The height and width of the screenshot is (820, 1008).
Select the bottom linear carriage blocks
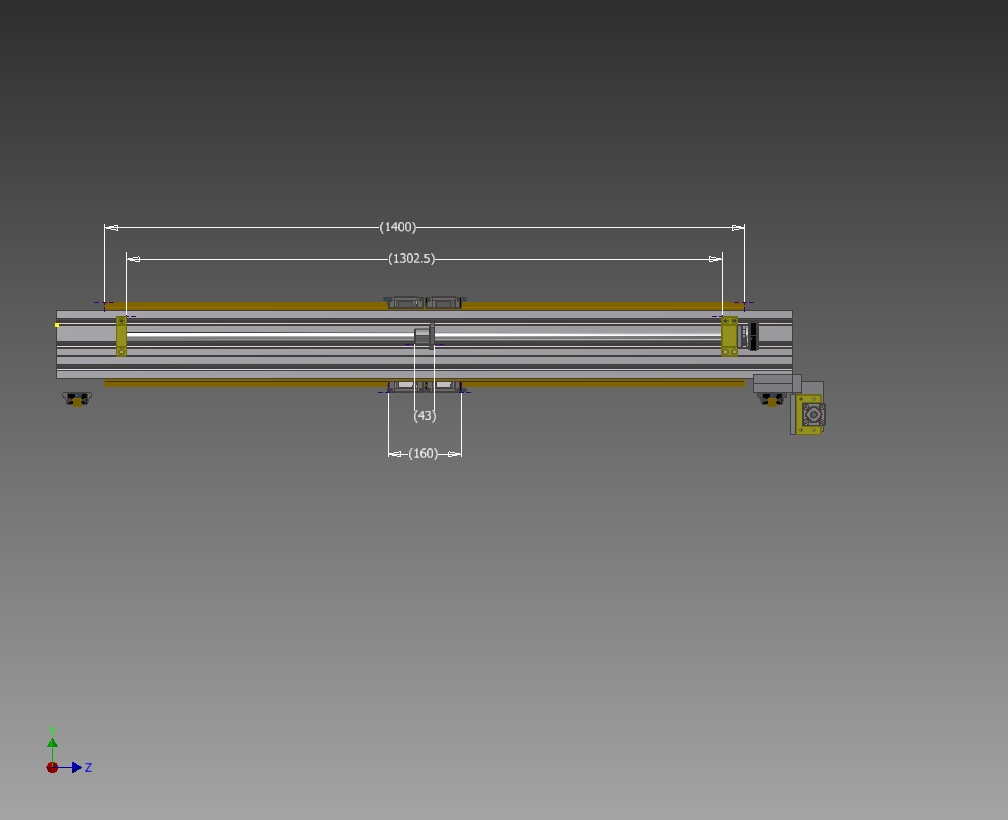[425, 386]
